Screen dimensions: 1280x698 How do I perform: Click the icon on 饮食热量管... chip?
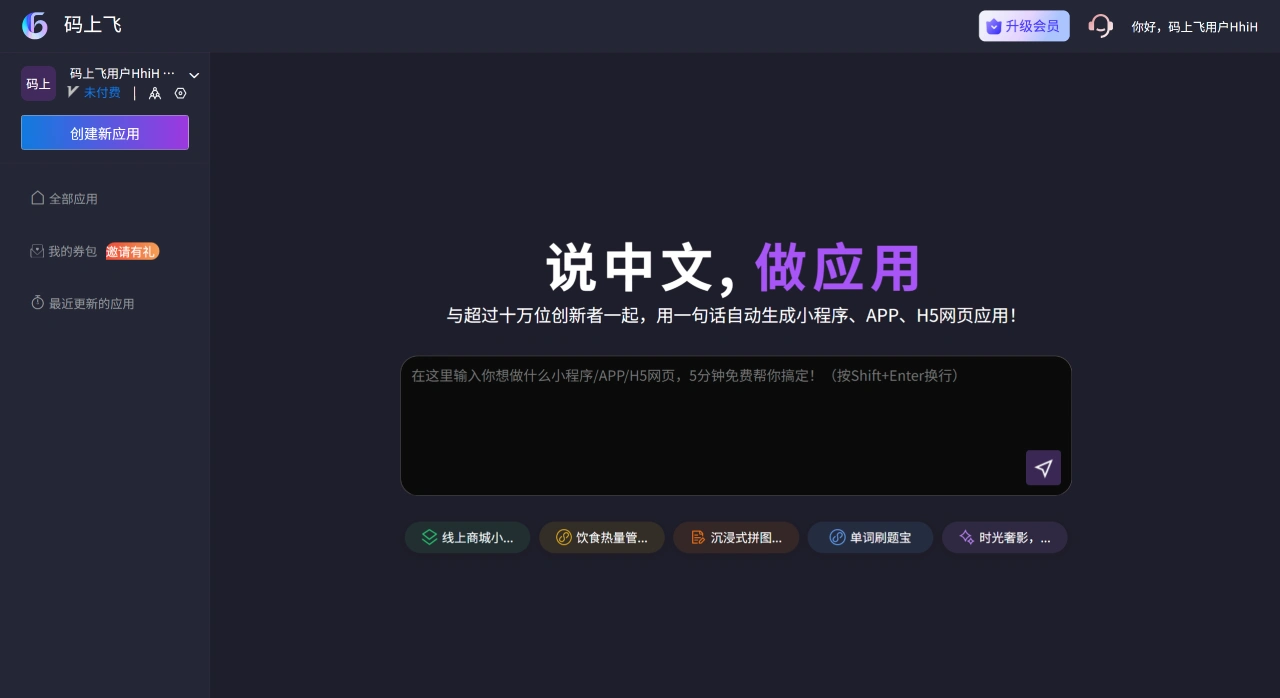pos(563,537)
